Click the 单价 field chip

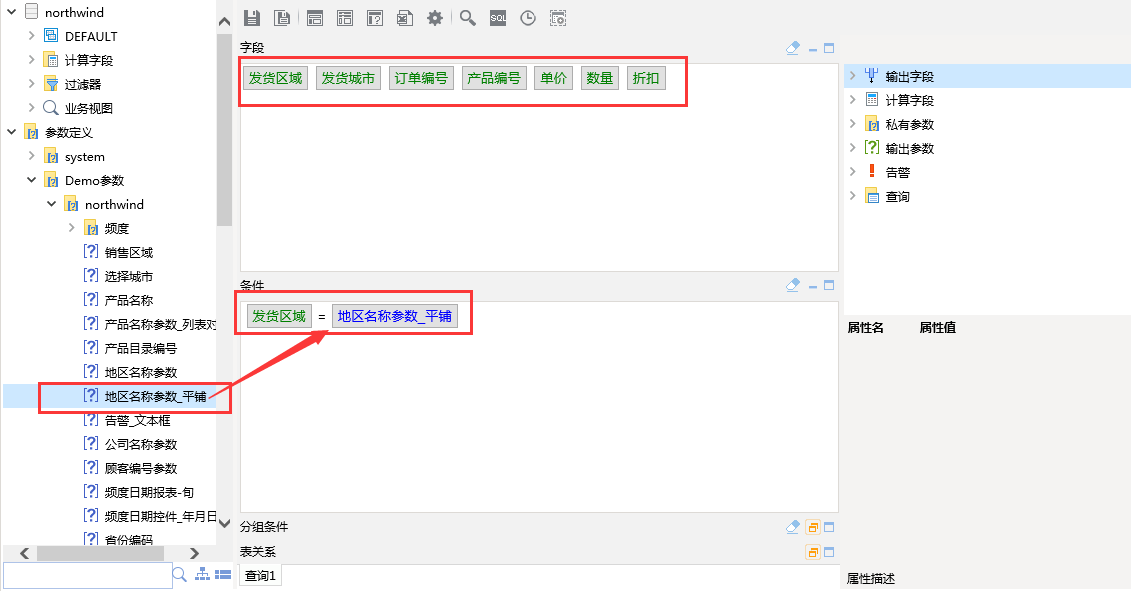[553, 78]
